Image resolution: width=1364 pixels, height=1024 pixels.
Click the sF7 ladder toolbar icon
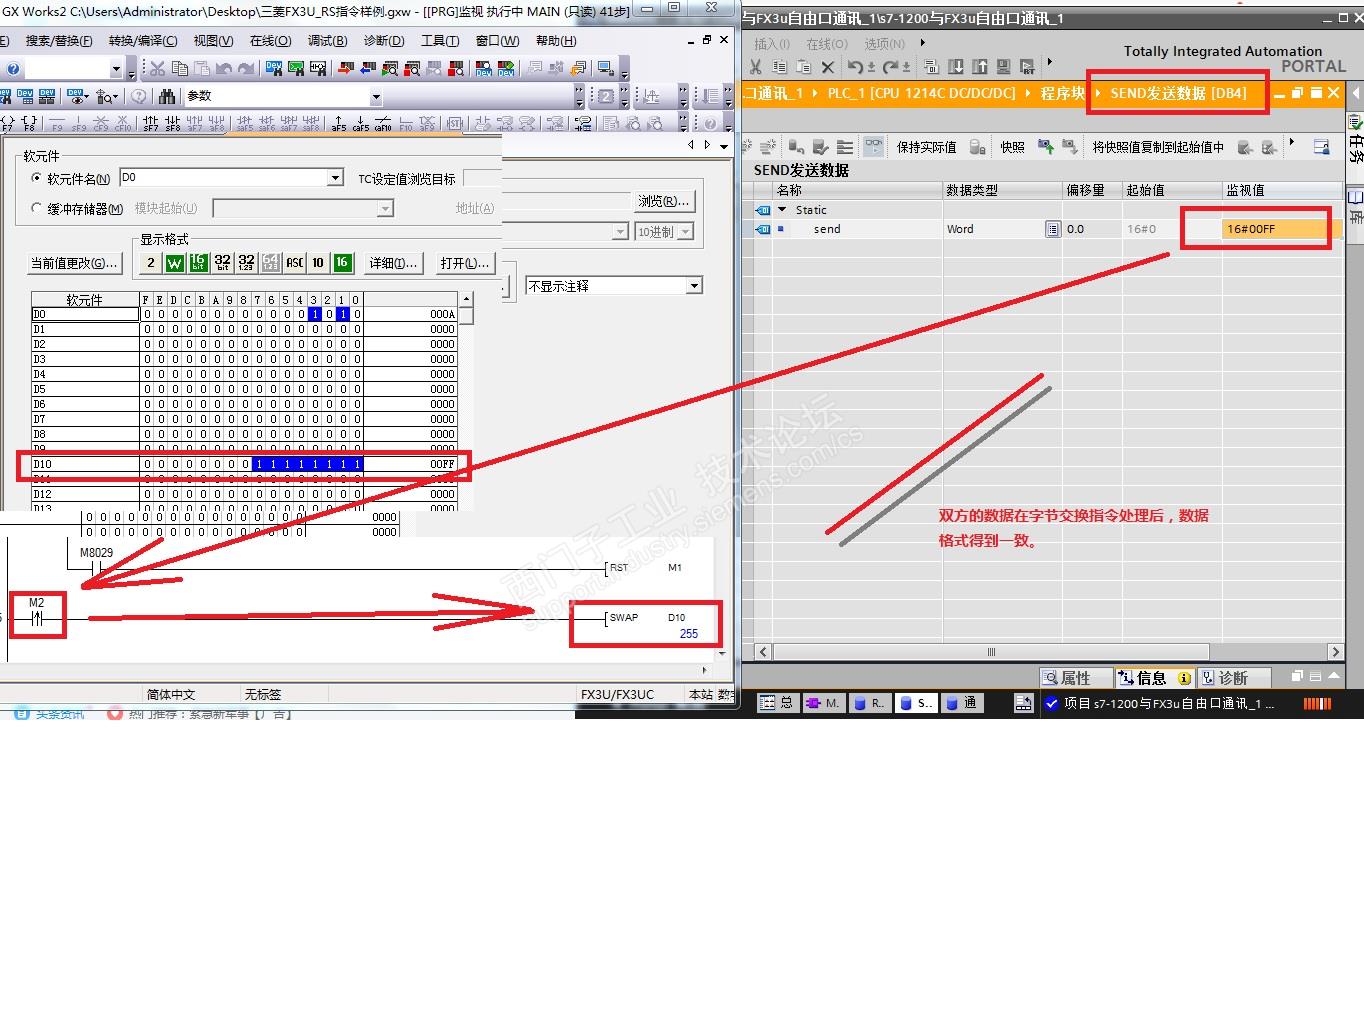(x=151, y=124)
